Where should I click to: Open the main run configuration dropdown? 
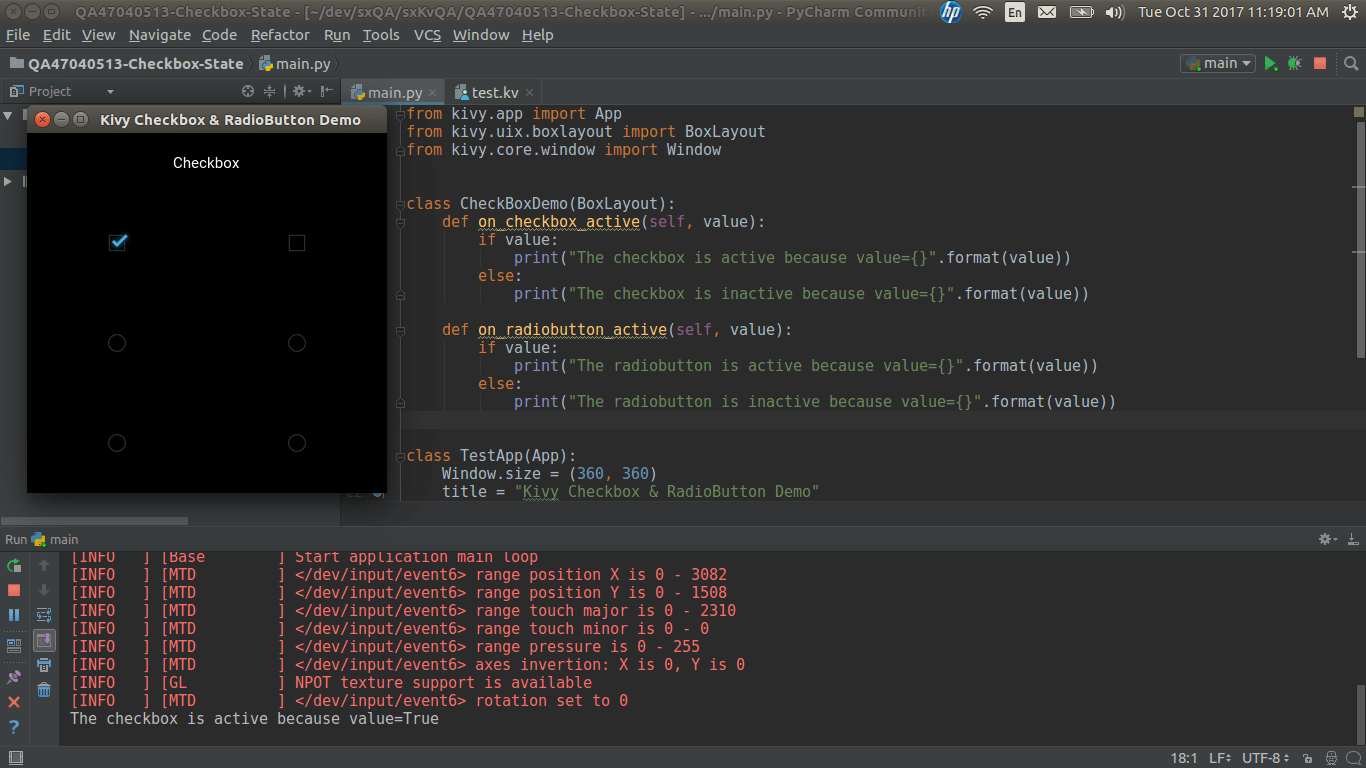tap(1218, 63)
